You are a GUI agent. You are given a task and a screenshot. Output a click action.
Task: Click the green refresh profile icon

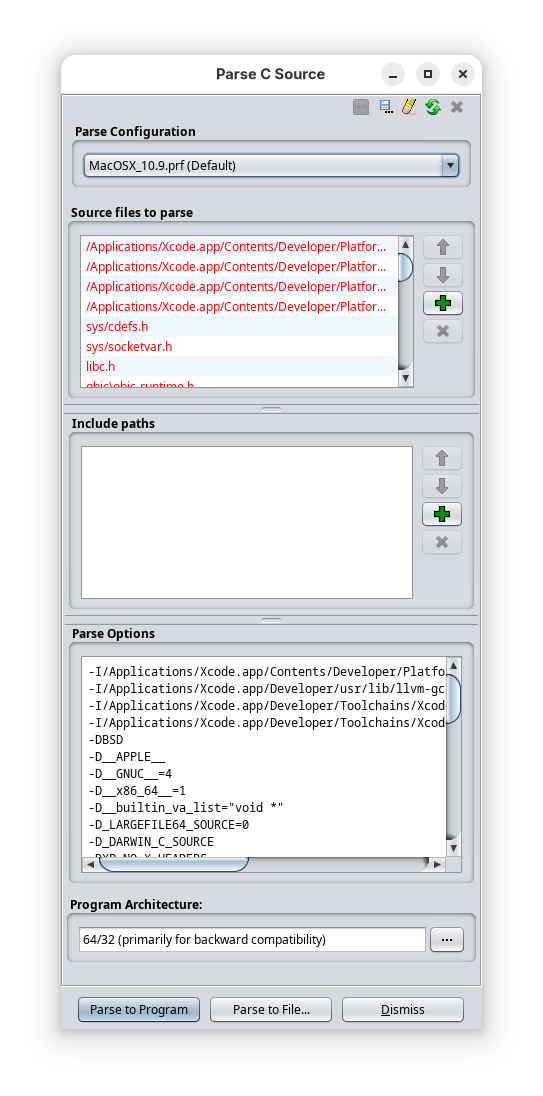pyautogui.click(x=433, y=107)
